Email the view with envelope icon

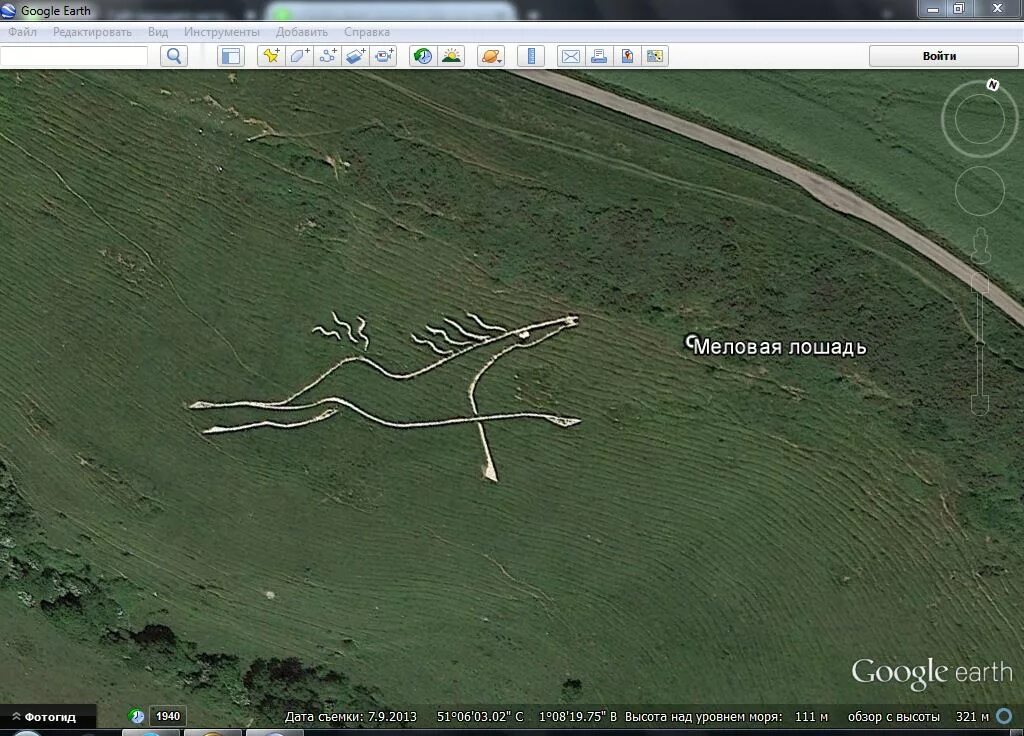click(x=570, y=56)
